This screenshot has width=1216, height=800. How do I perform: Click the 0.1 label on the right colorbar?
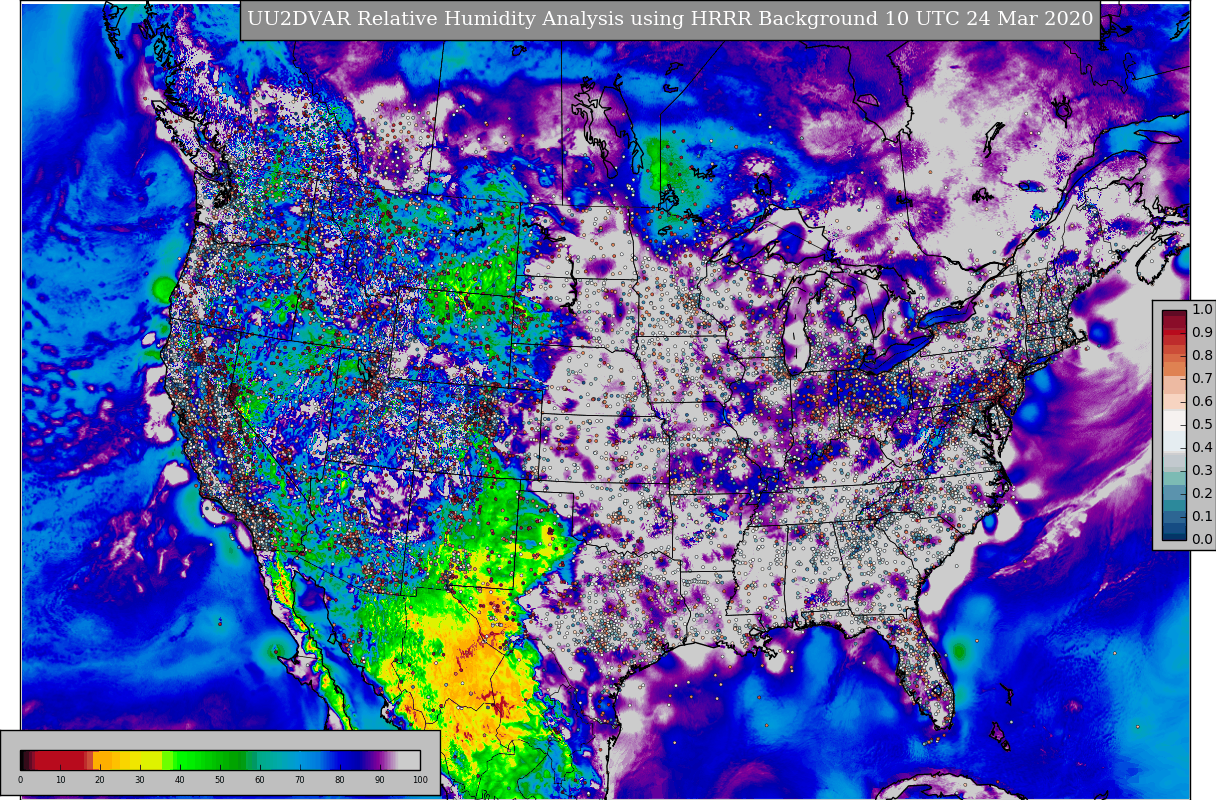(1202, 516)
